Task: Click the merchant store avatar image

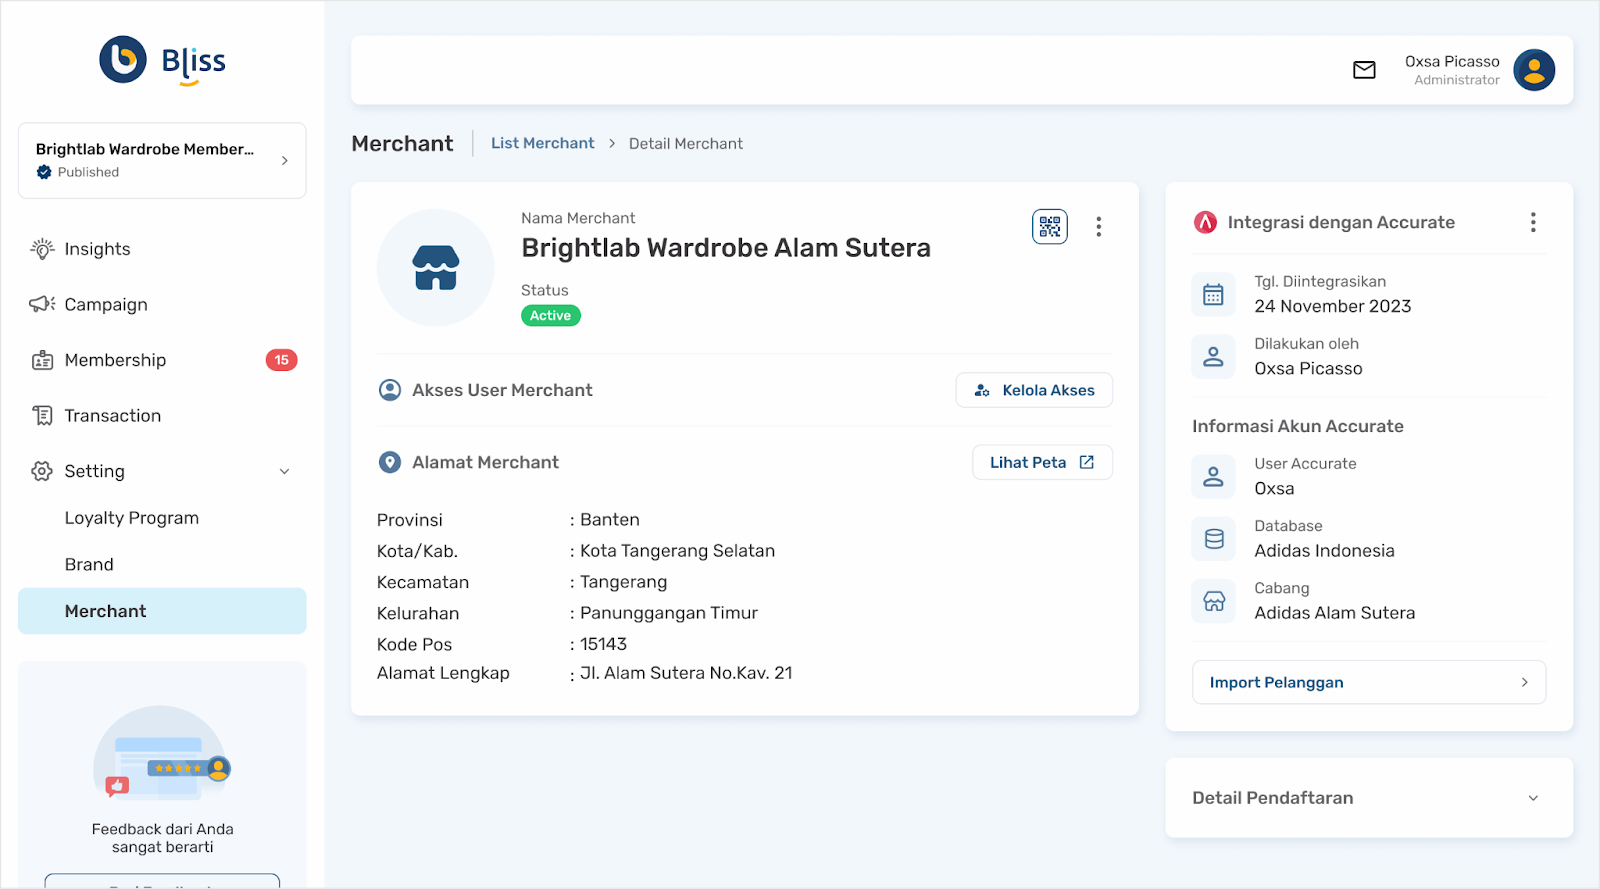Action: tap(436, 268)
